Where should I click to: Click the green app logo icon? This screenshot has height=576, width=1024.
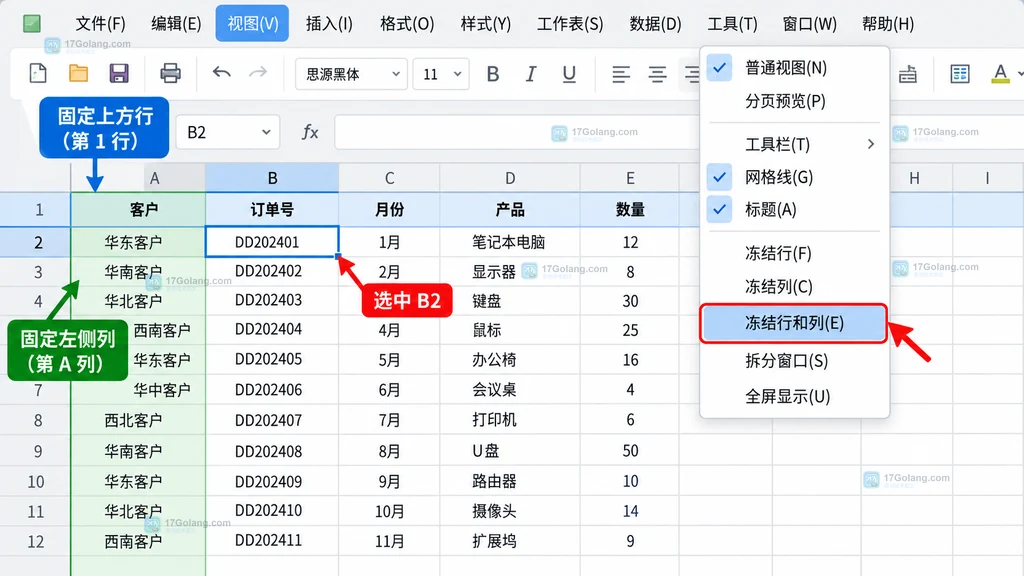pos(32,24)
